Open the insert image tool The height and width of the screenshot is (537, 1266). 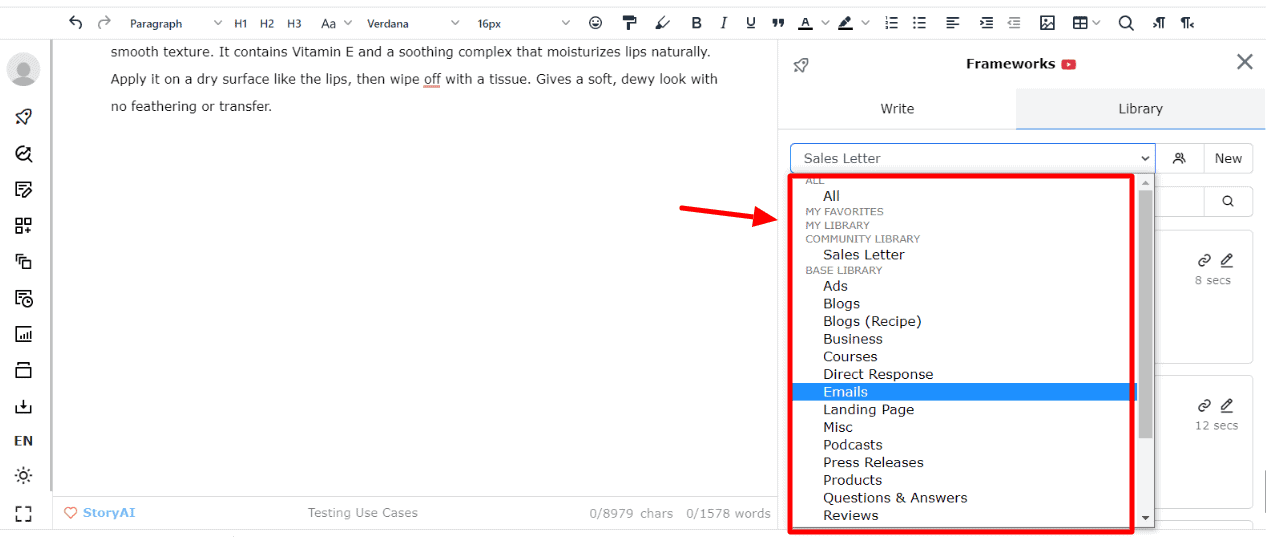coord(1047,23)
